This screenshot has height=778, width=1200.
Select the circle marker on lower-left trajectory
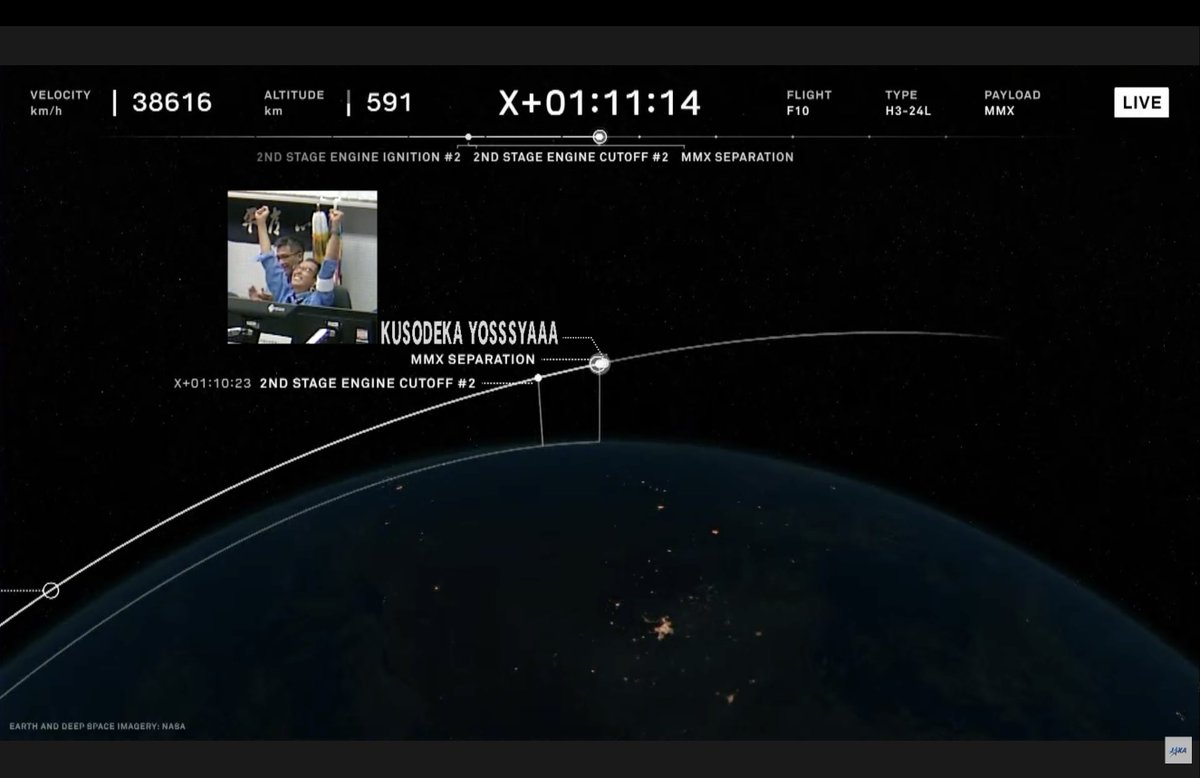click(x=51, y=590)
